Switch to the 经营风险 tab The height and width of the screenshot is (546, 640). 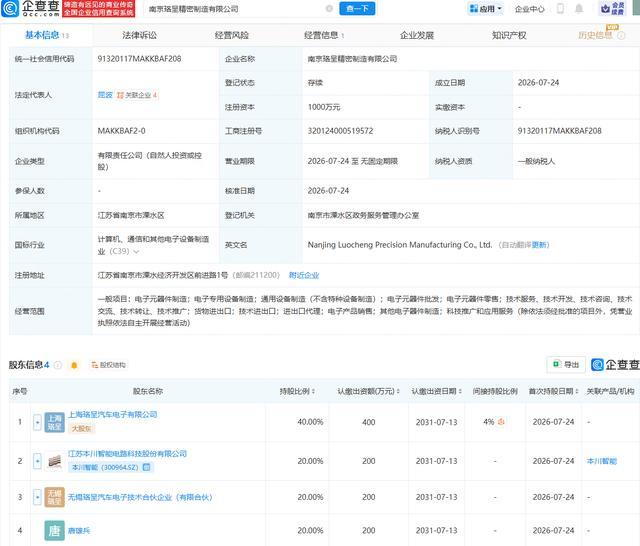[232, 36]
